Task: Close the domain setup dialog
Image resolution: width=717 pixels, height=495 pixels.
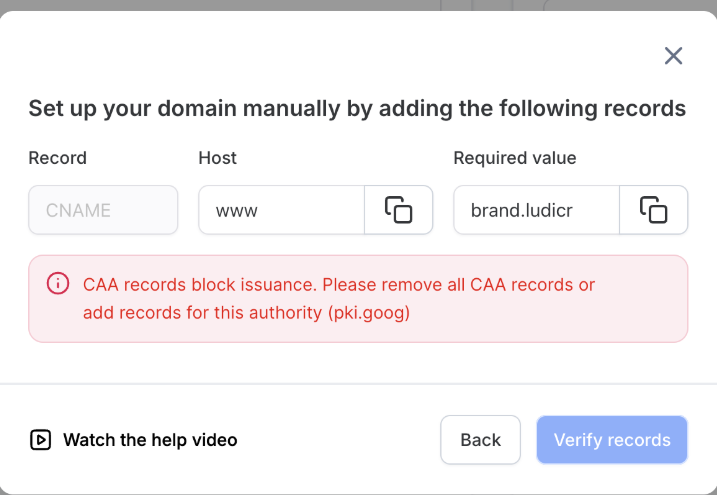Action: coord(673,56)
